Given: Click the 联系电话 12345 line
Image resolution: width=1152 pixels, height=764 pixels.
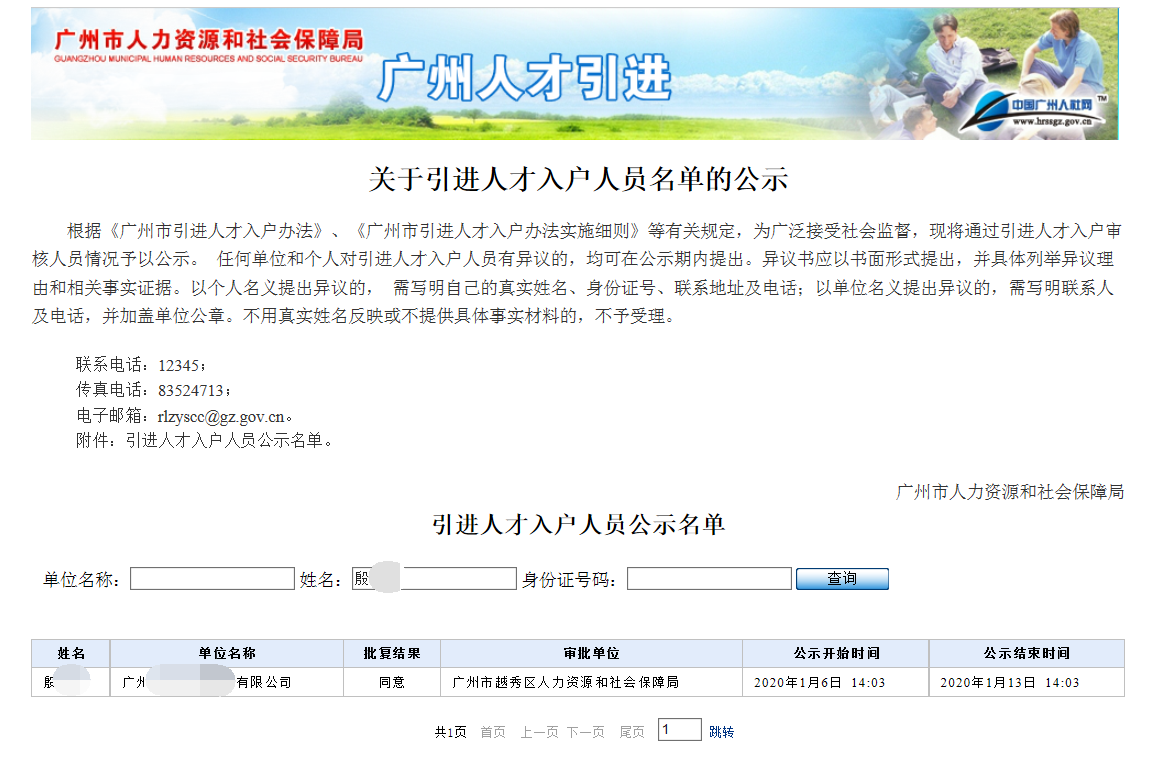Looking at the screenshot, I should [141, 365].
